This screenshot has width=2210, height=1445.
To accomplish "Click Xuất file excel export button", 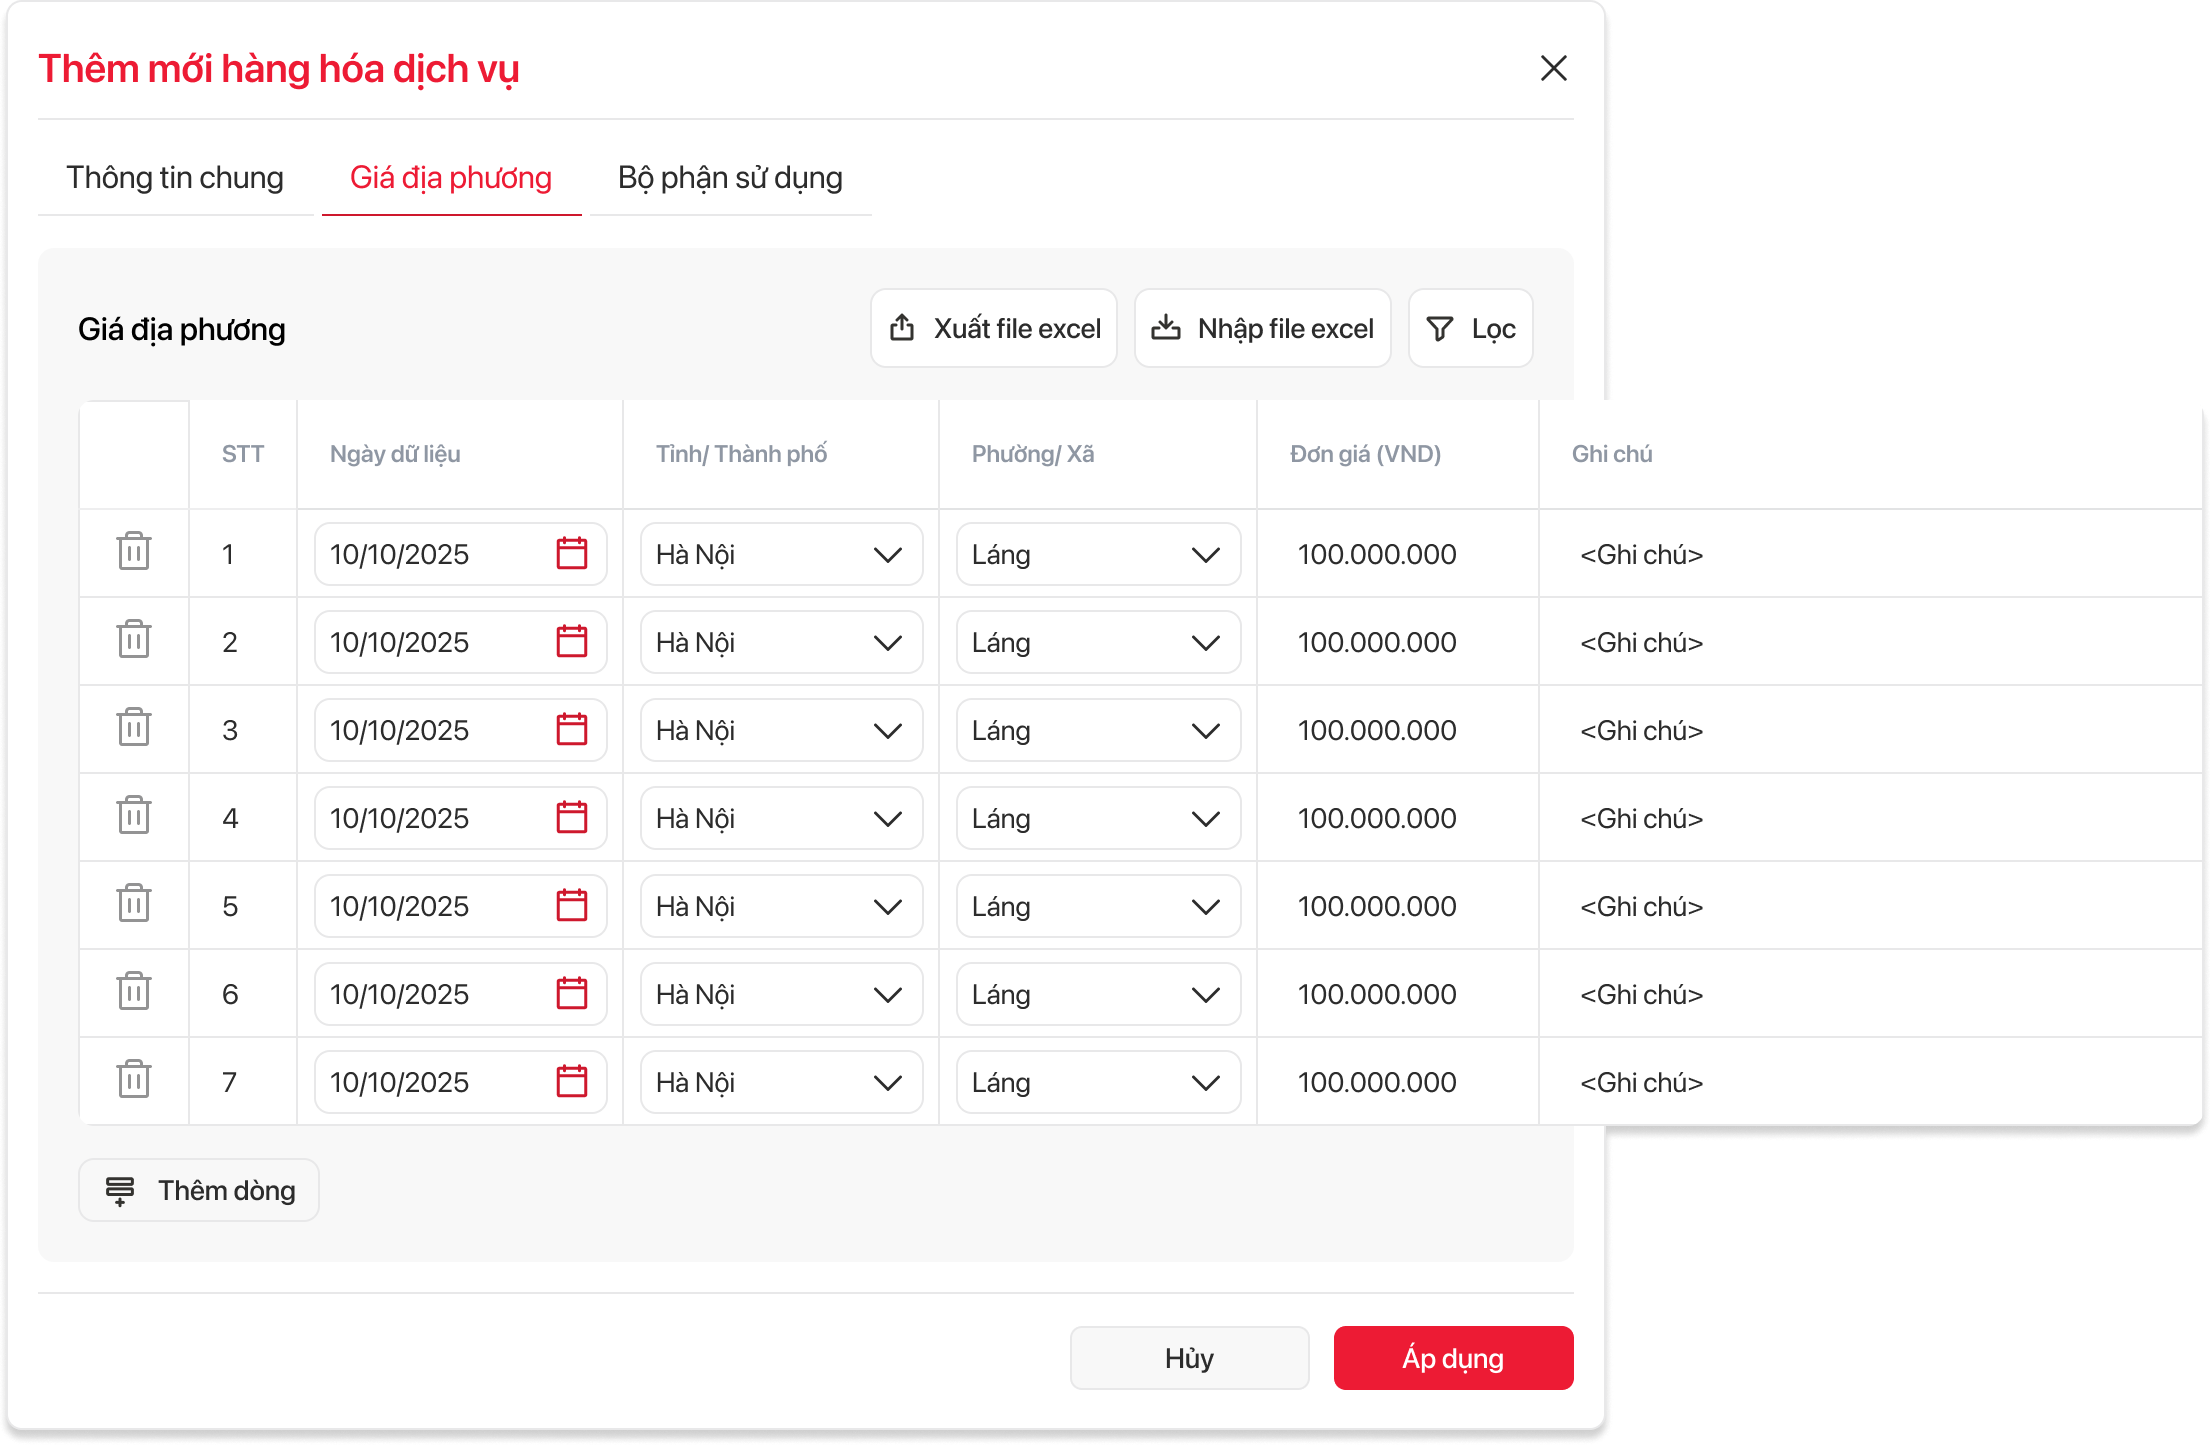I will point(994,329).
